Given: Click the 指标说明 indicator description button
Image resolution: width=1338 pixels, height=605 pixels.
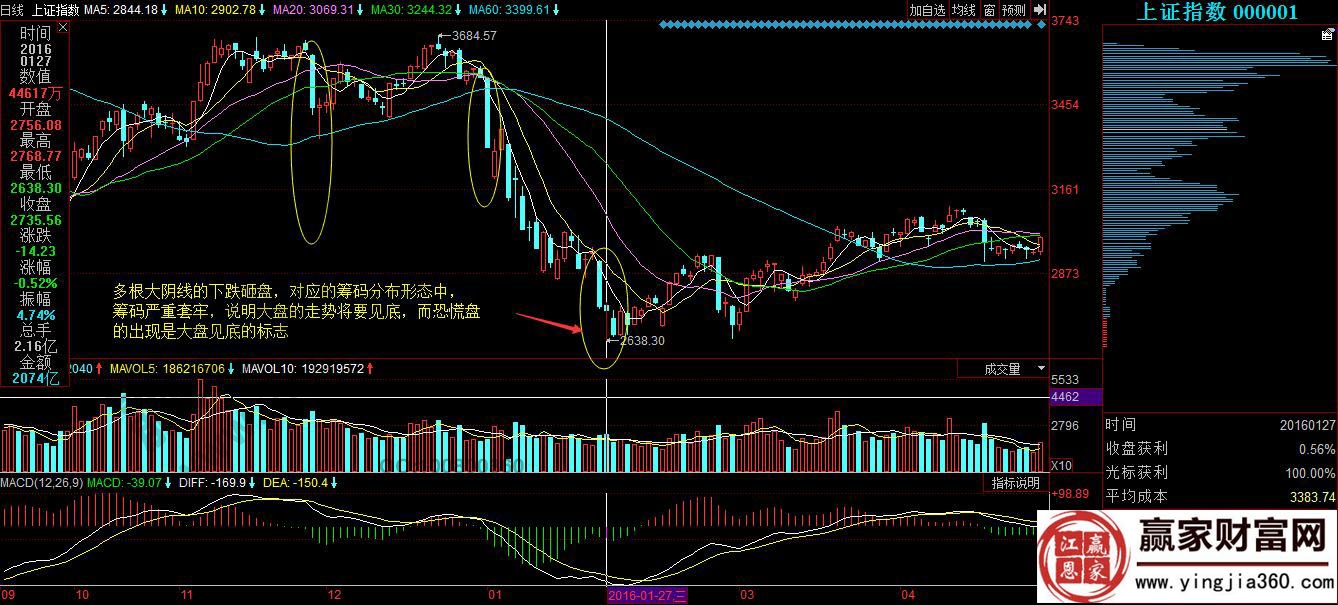Looking at the screenshot, I should pyautogui.click(x=1014, y=483).
